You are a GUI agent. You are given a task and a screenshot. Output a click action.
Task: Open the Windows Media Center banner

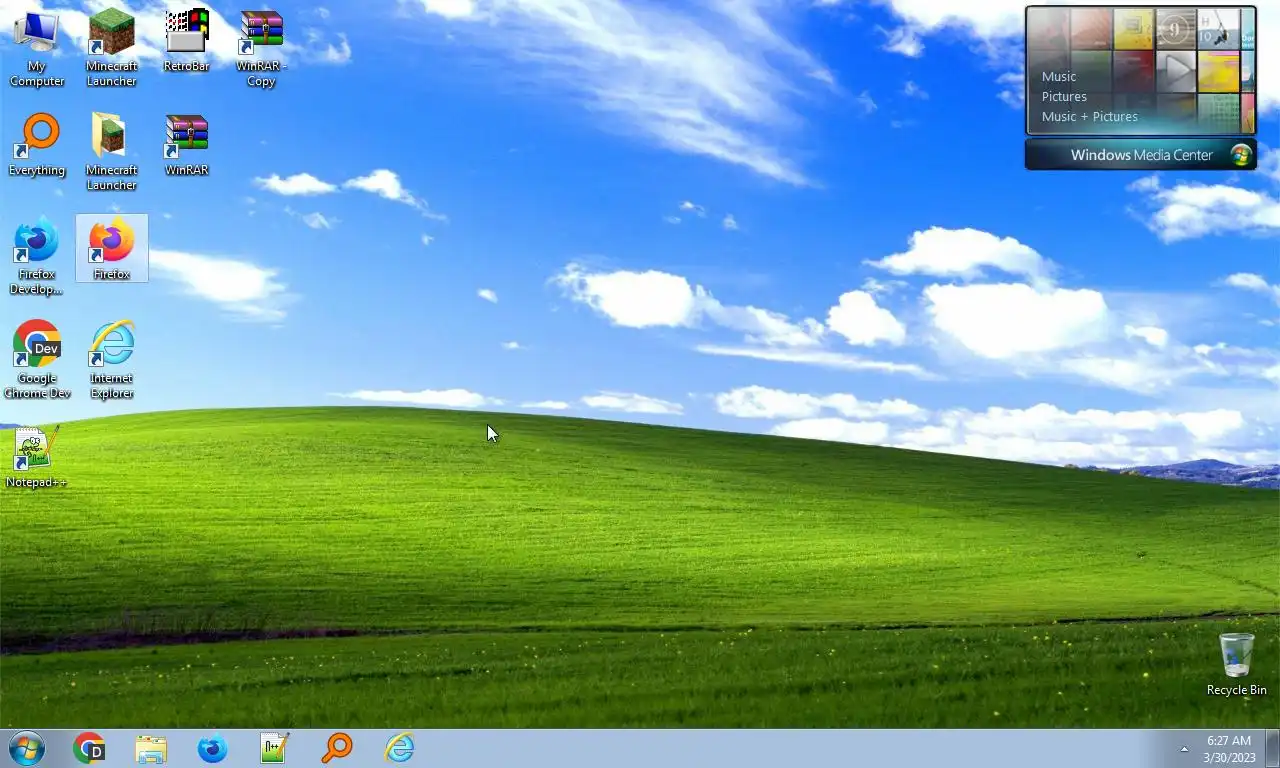point(1141,155)
